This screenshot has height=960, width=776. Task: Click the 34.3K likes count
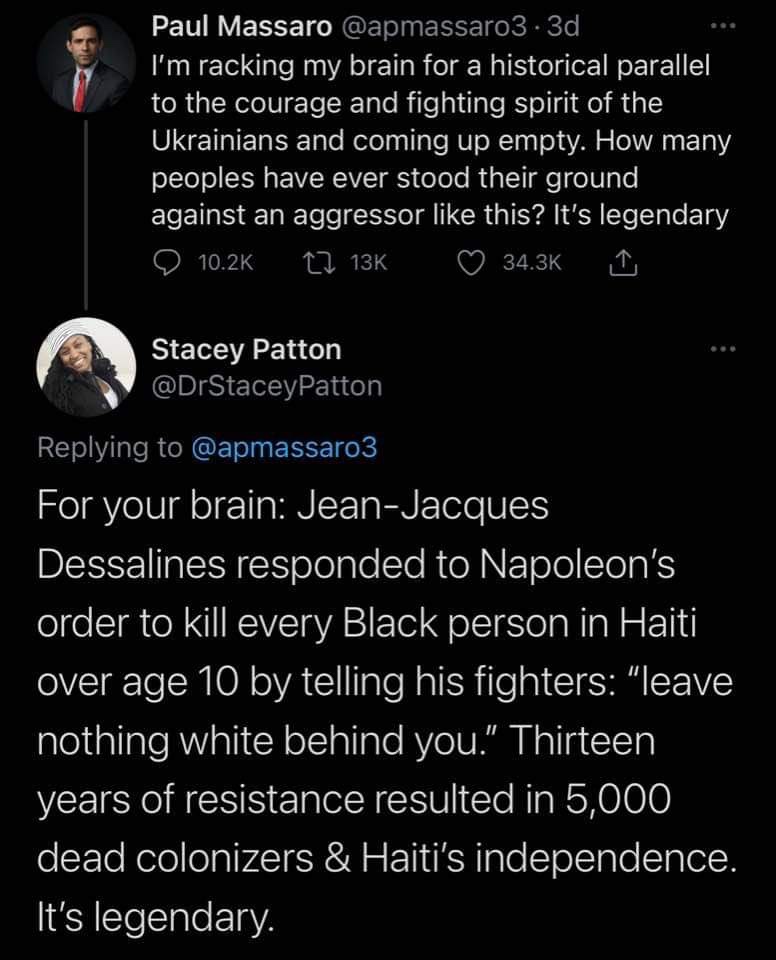coord(532,262)
